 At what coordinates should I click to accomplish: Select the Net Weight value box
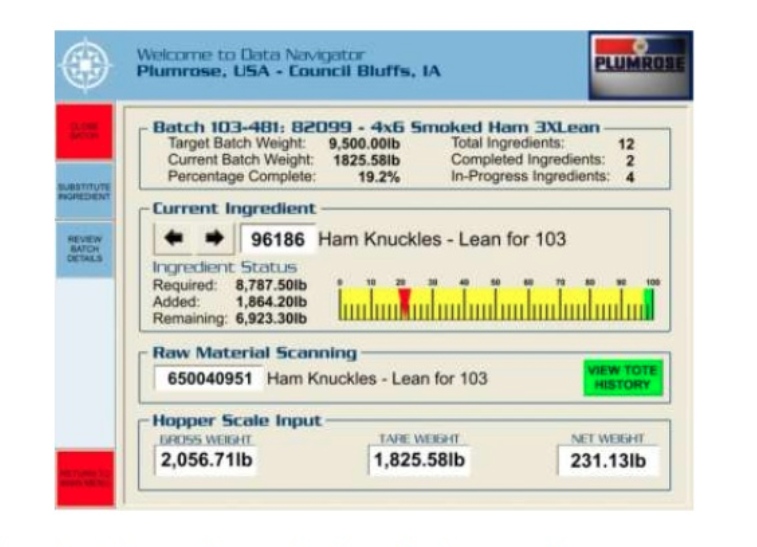click(x=608, y=460)
